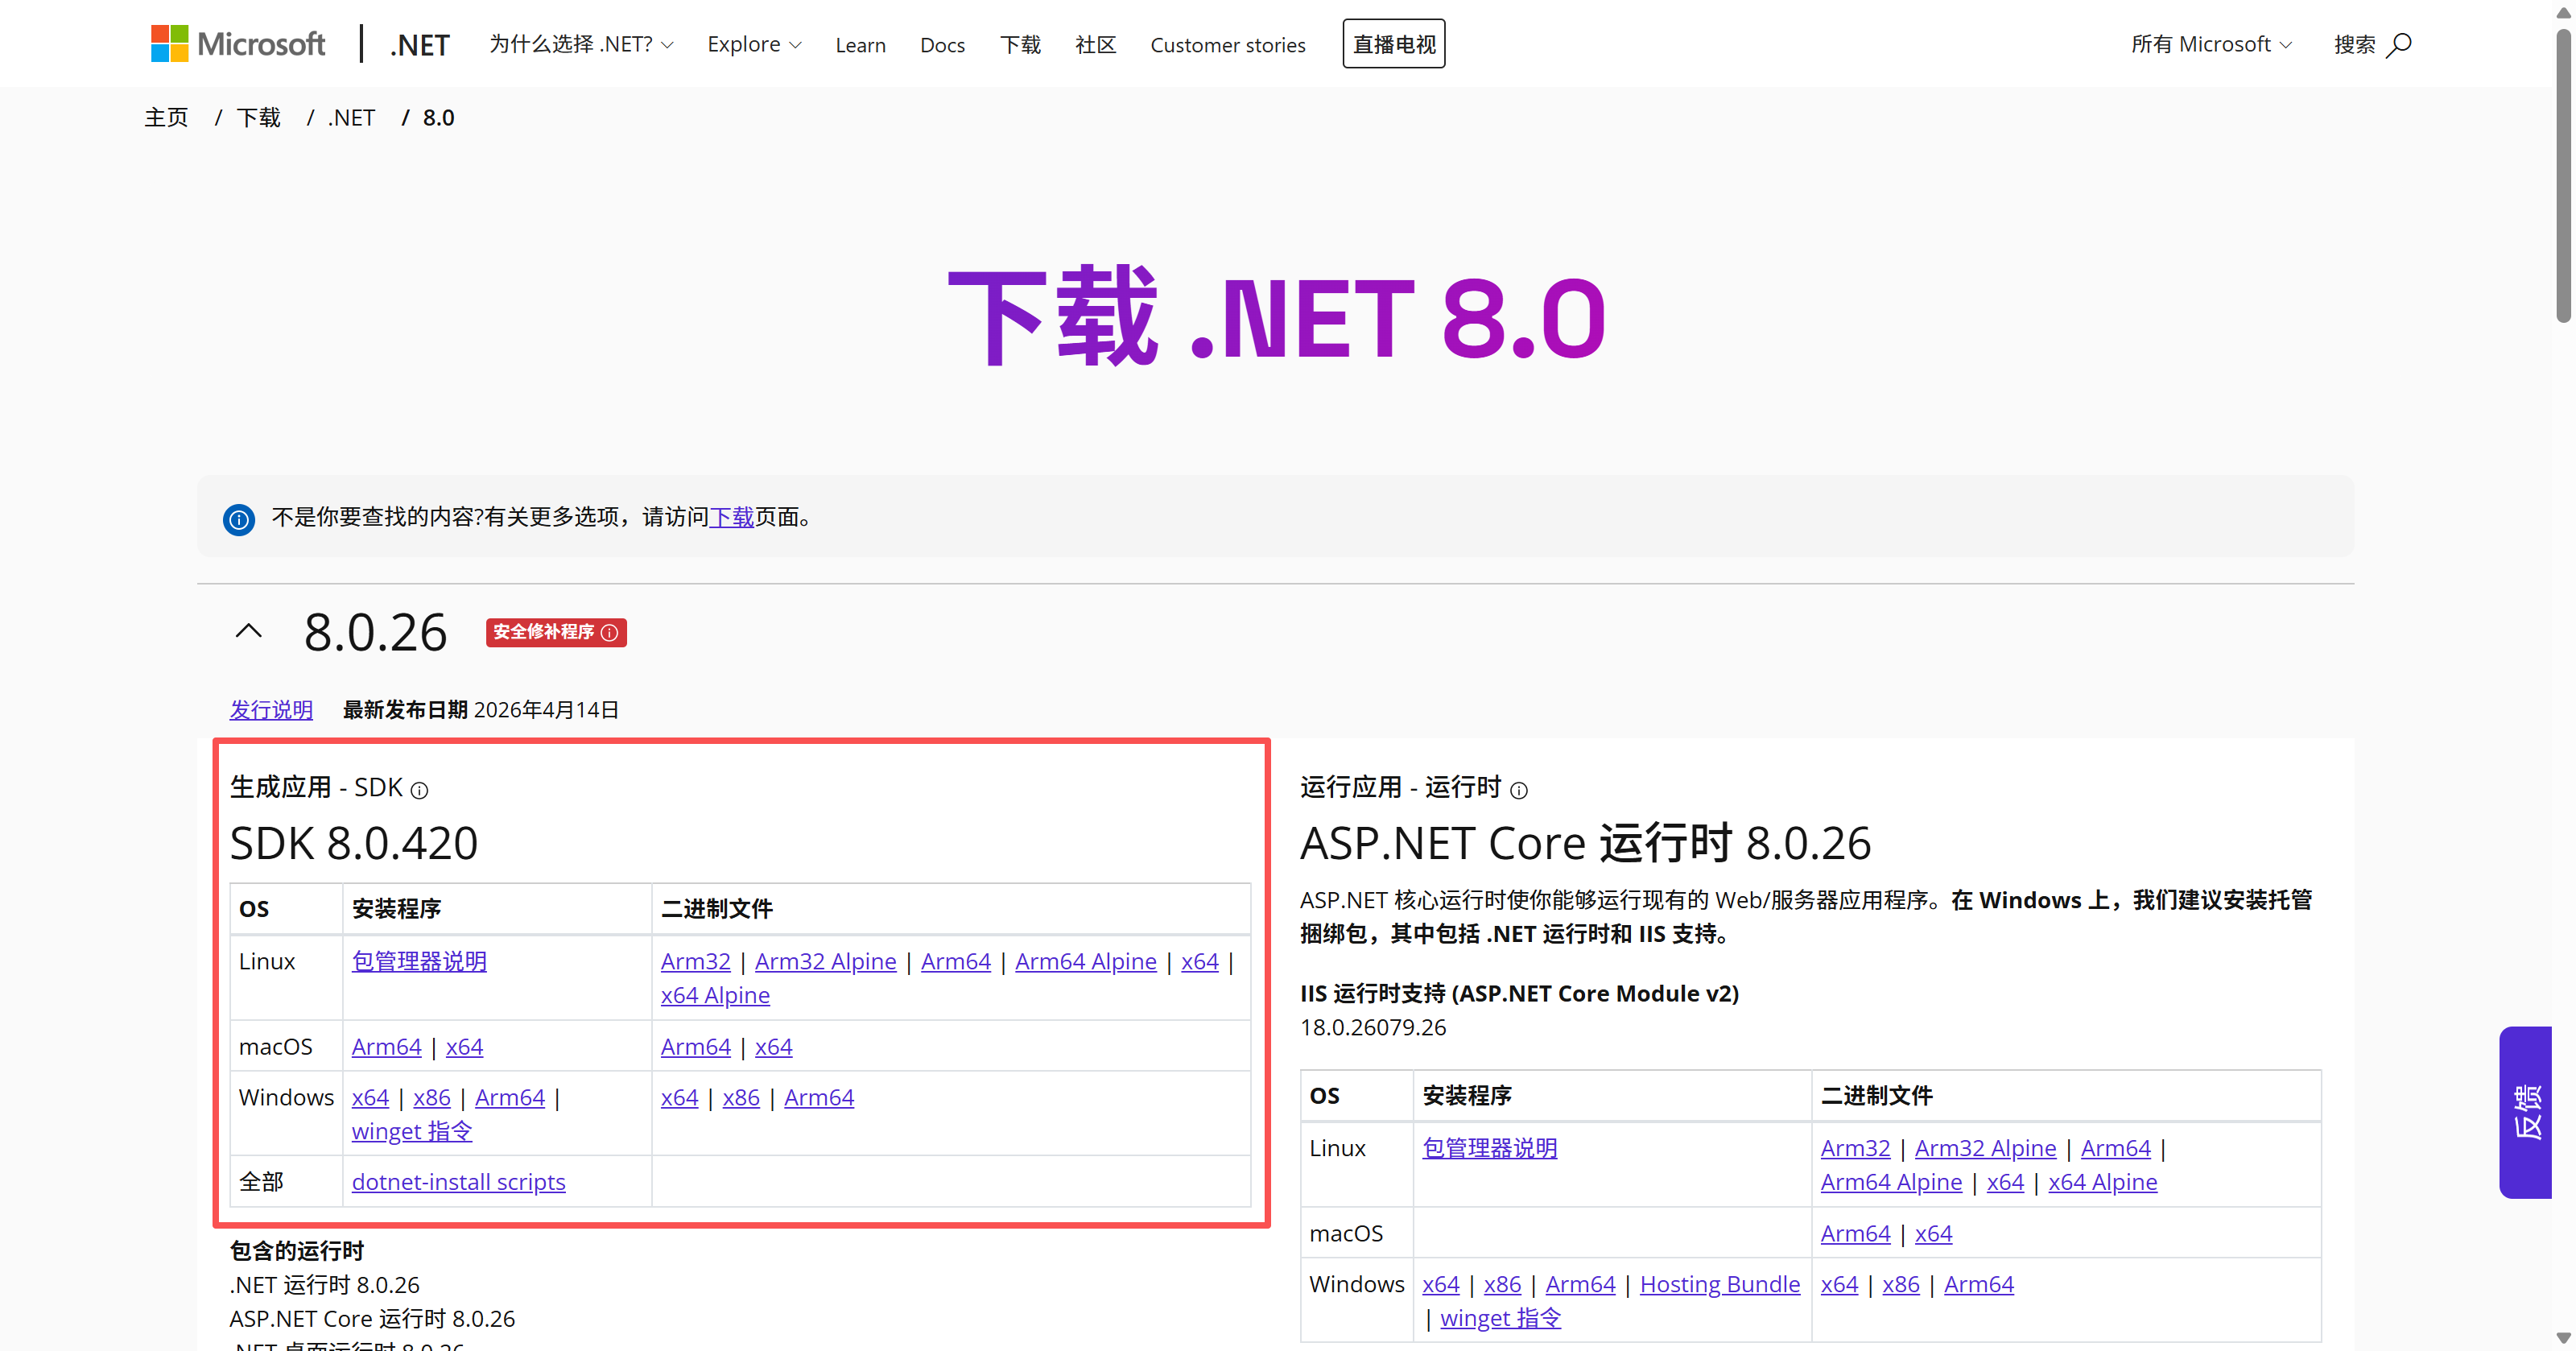Open the Learn menu item
2576x1351 pixels.
pyautogui.click(x=860, y=45)
